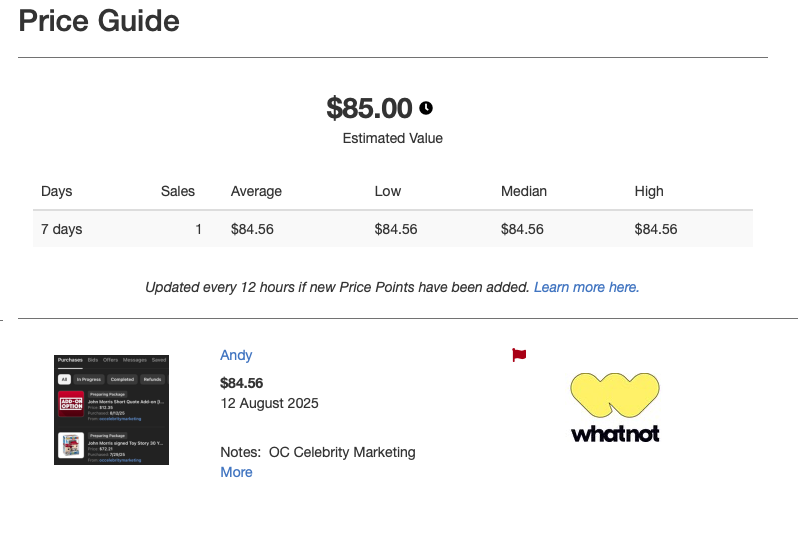The width and height of the screenshot is (808, 538).
Task: Expand notes with the More link
Action: coord(236,472)
